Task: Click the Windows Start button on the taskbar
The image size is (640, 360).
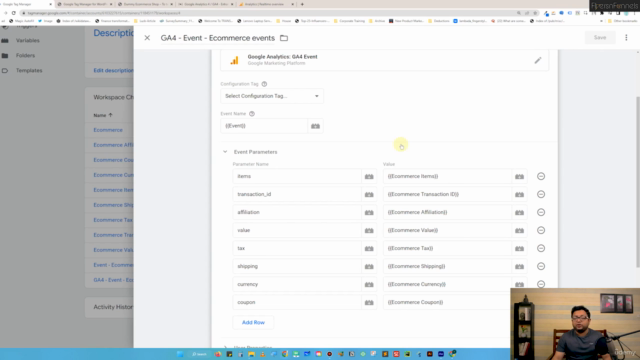Action: [180, 354]
